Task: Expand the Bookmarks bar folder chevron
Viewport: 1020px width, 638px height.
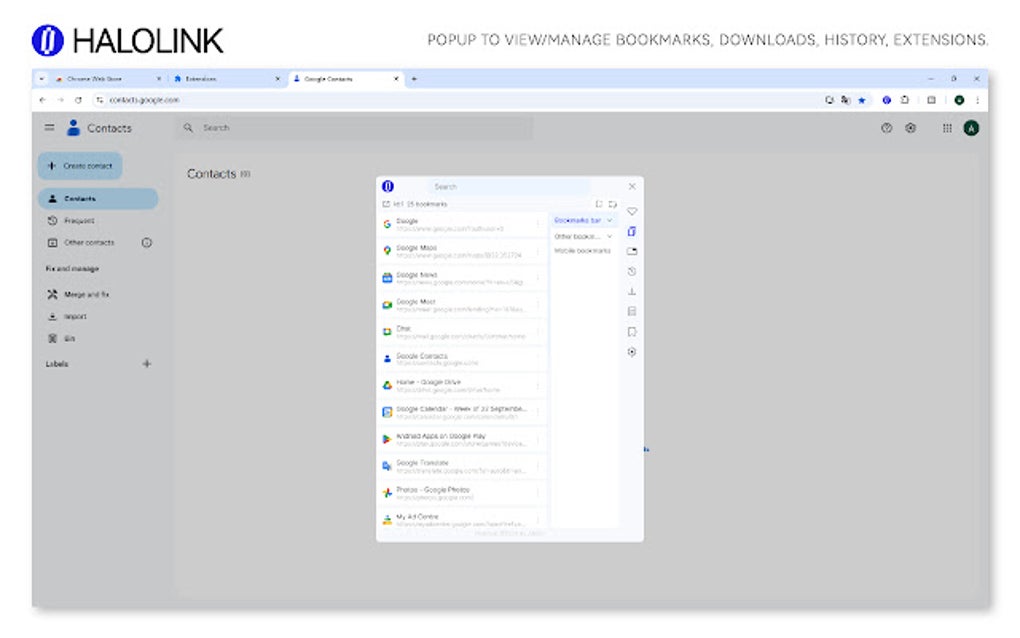Action: point(610,220)
